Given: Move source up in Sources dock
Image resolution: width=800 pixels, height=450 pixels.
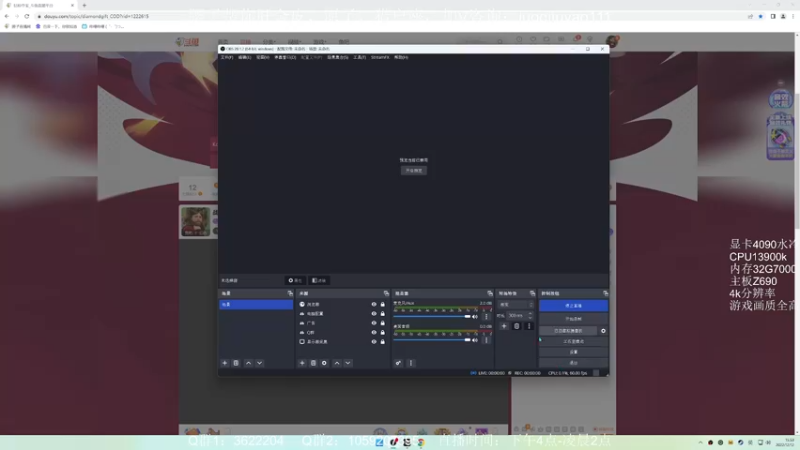Looking at the screenshot, I should coord(337,363).
